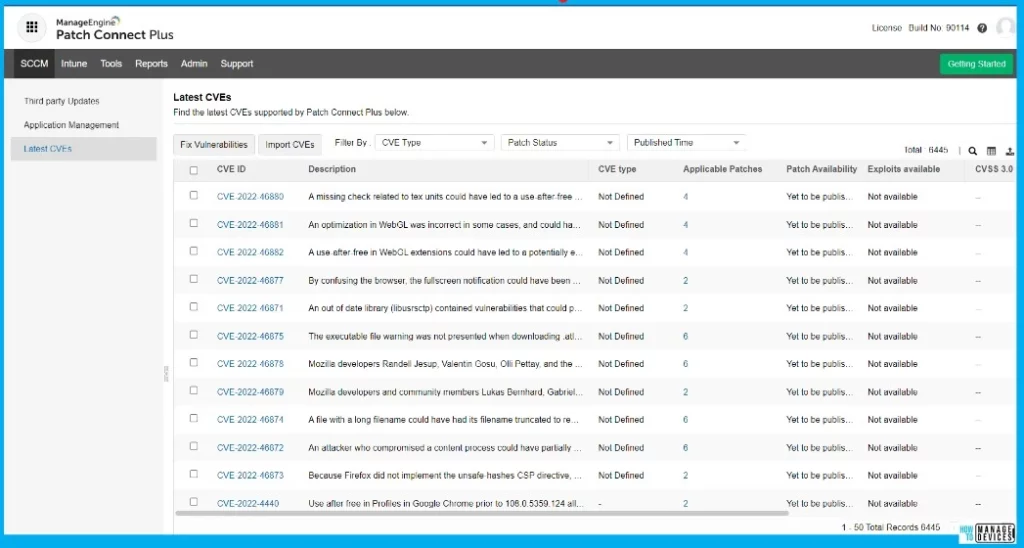Click the Fix Vulnerabilities button
The image size is (1024, 548).
point(214,144)
